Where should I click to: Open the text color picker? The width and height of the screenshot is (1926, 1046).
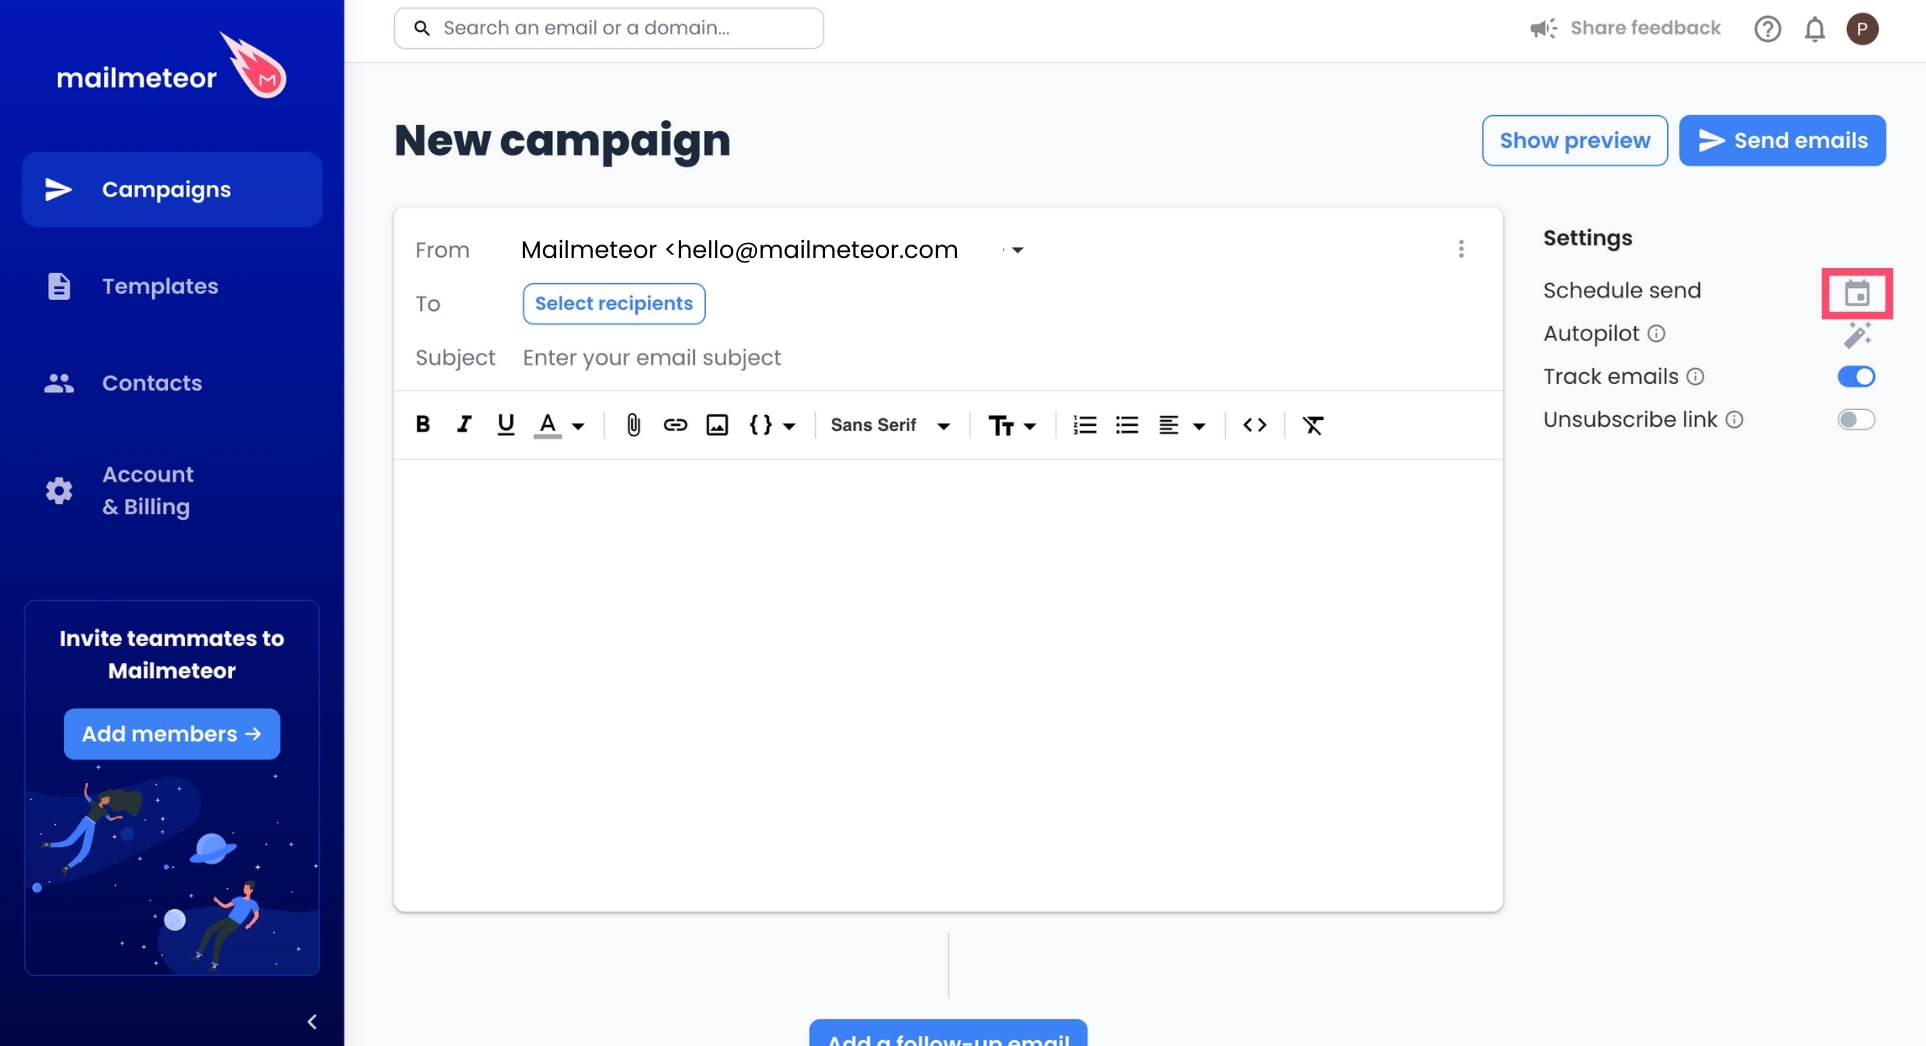coord(559,425)
